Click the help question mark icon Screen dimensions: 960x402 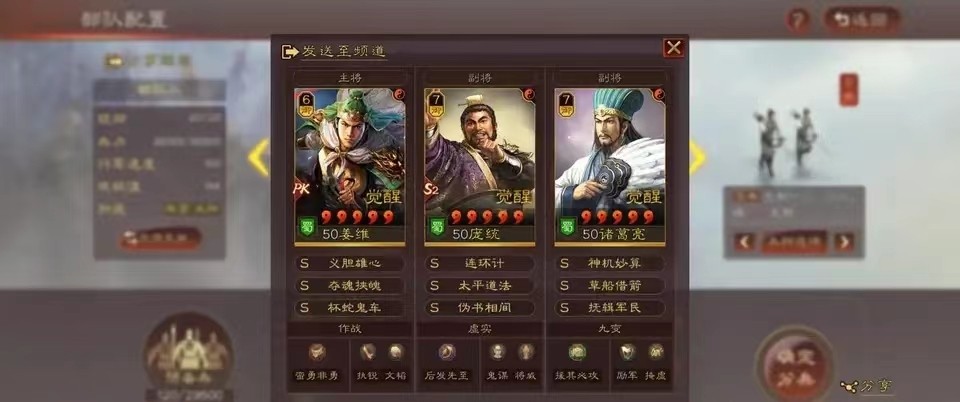click(798, 21)
